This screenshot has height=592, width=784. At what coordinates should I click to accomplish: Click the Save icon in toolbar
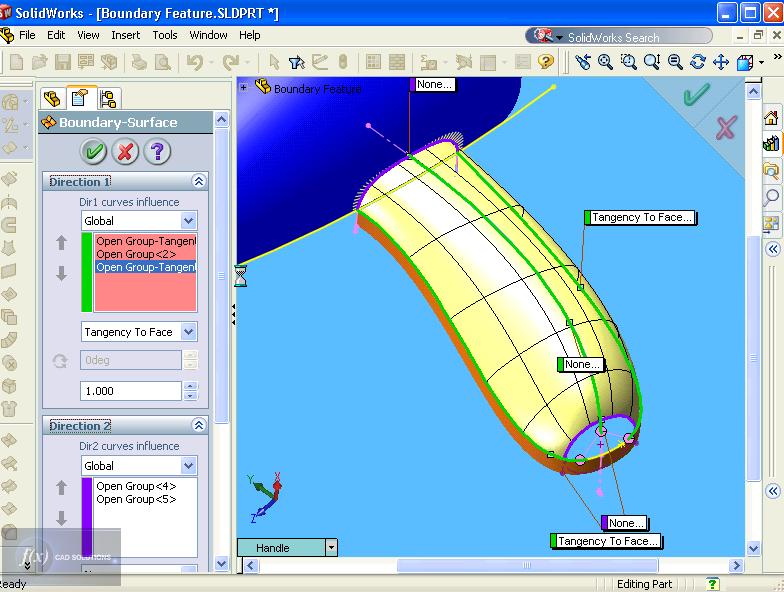pos(63,62)
